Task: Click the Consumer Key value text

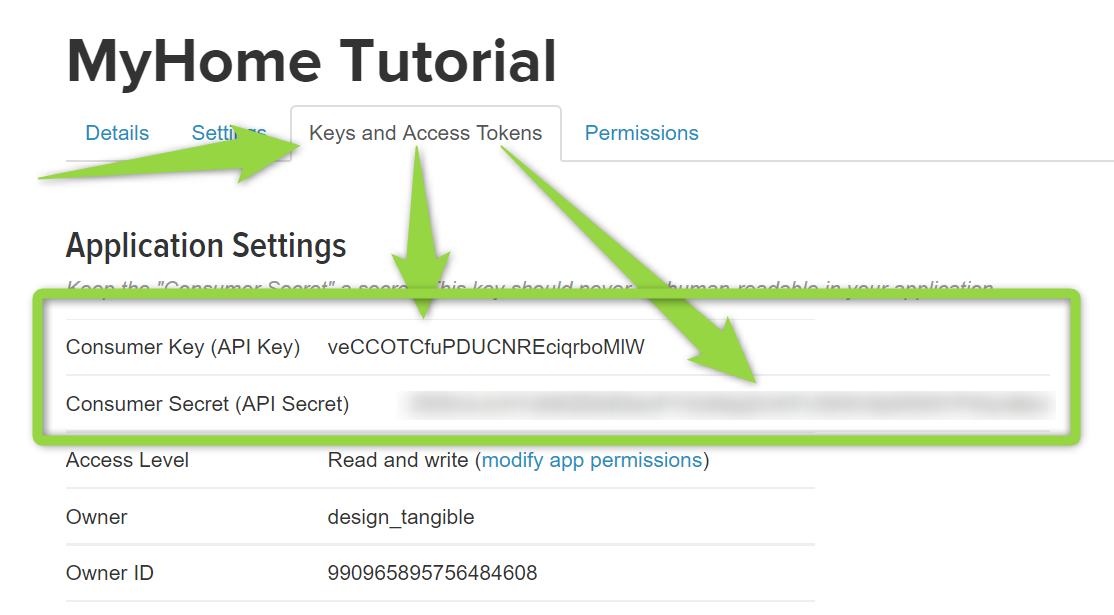Action: (486, 347)
